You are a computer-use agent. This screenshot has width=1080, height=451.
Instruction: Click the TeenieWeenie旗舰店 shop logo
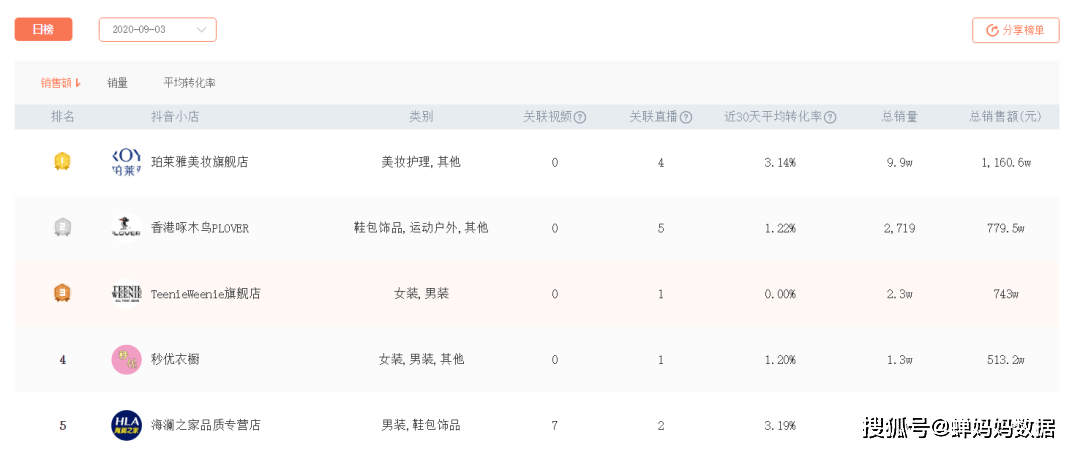click(126, 293)
